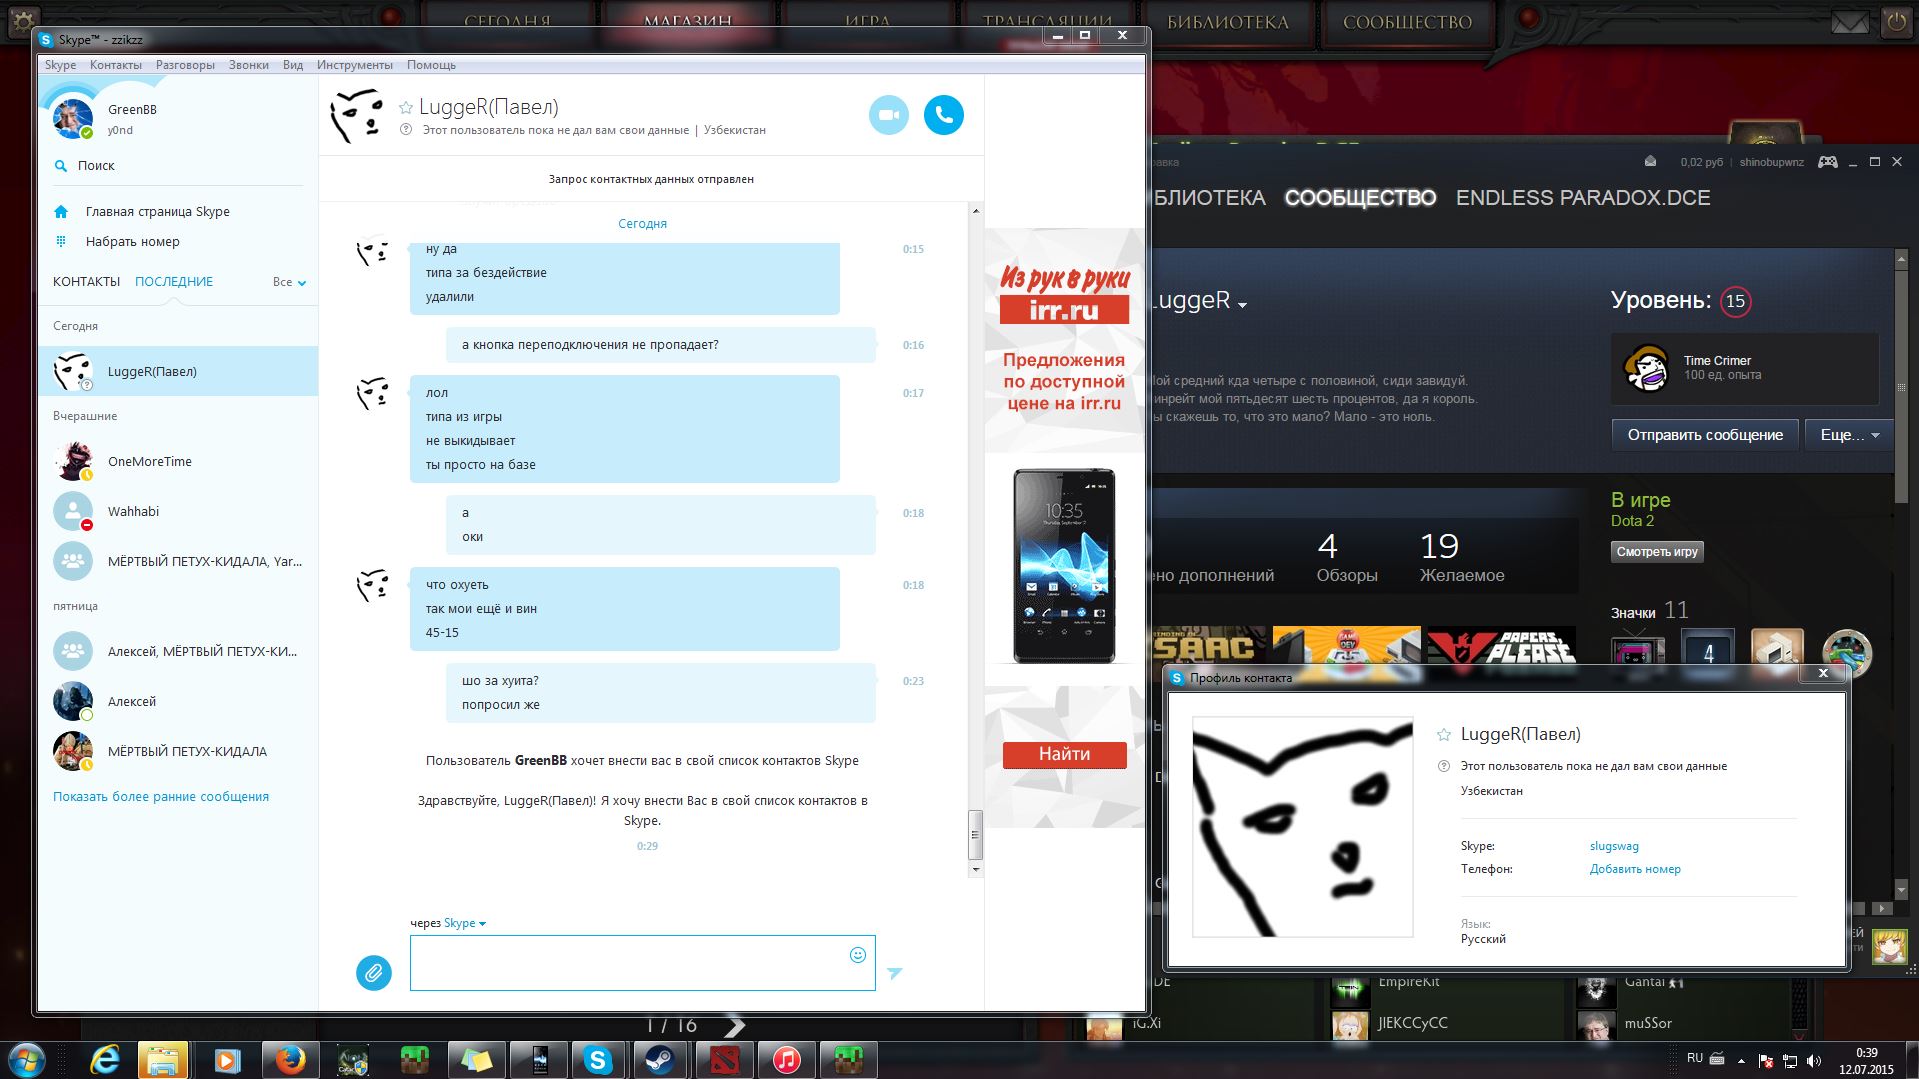Click the Dota 2 settings gear icon

point(23,20)
